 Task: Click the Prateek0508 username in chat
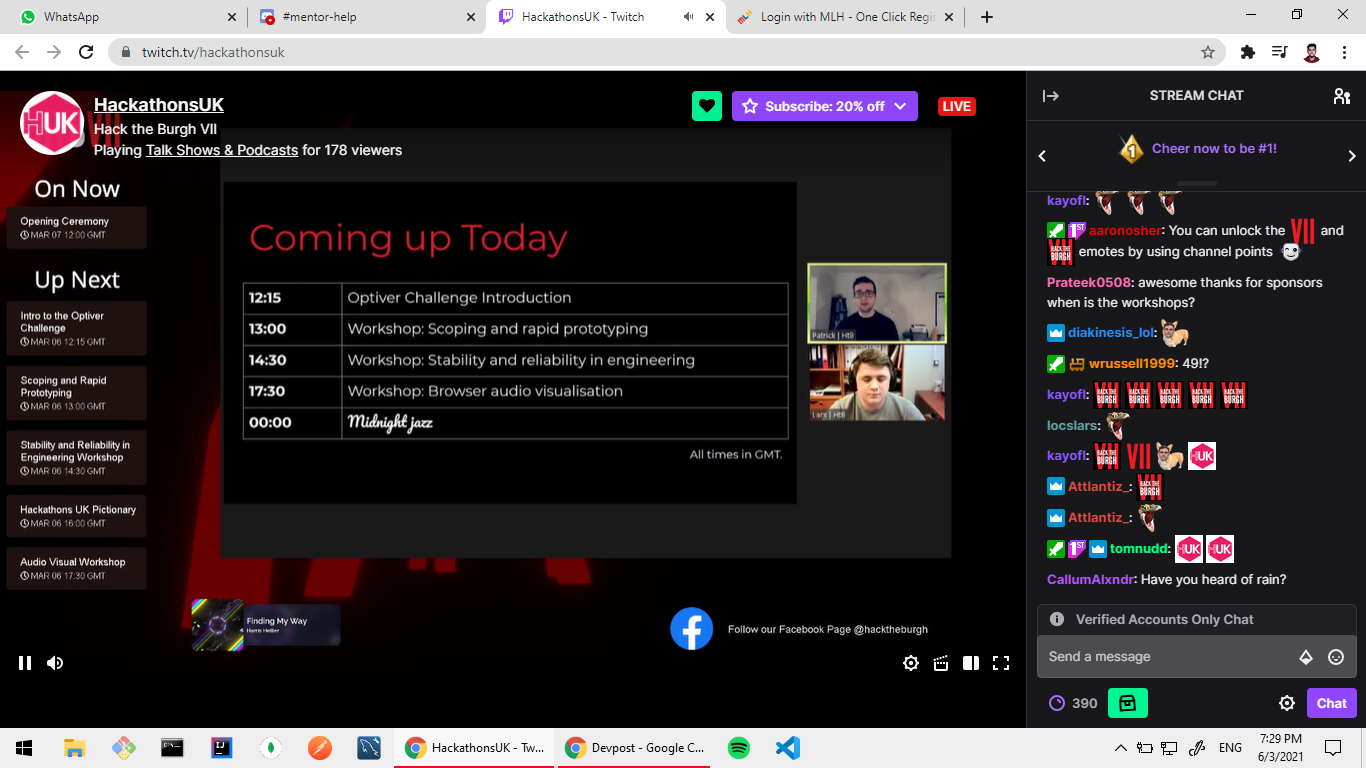tap(1090, 283)
